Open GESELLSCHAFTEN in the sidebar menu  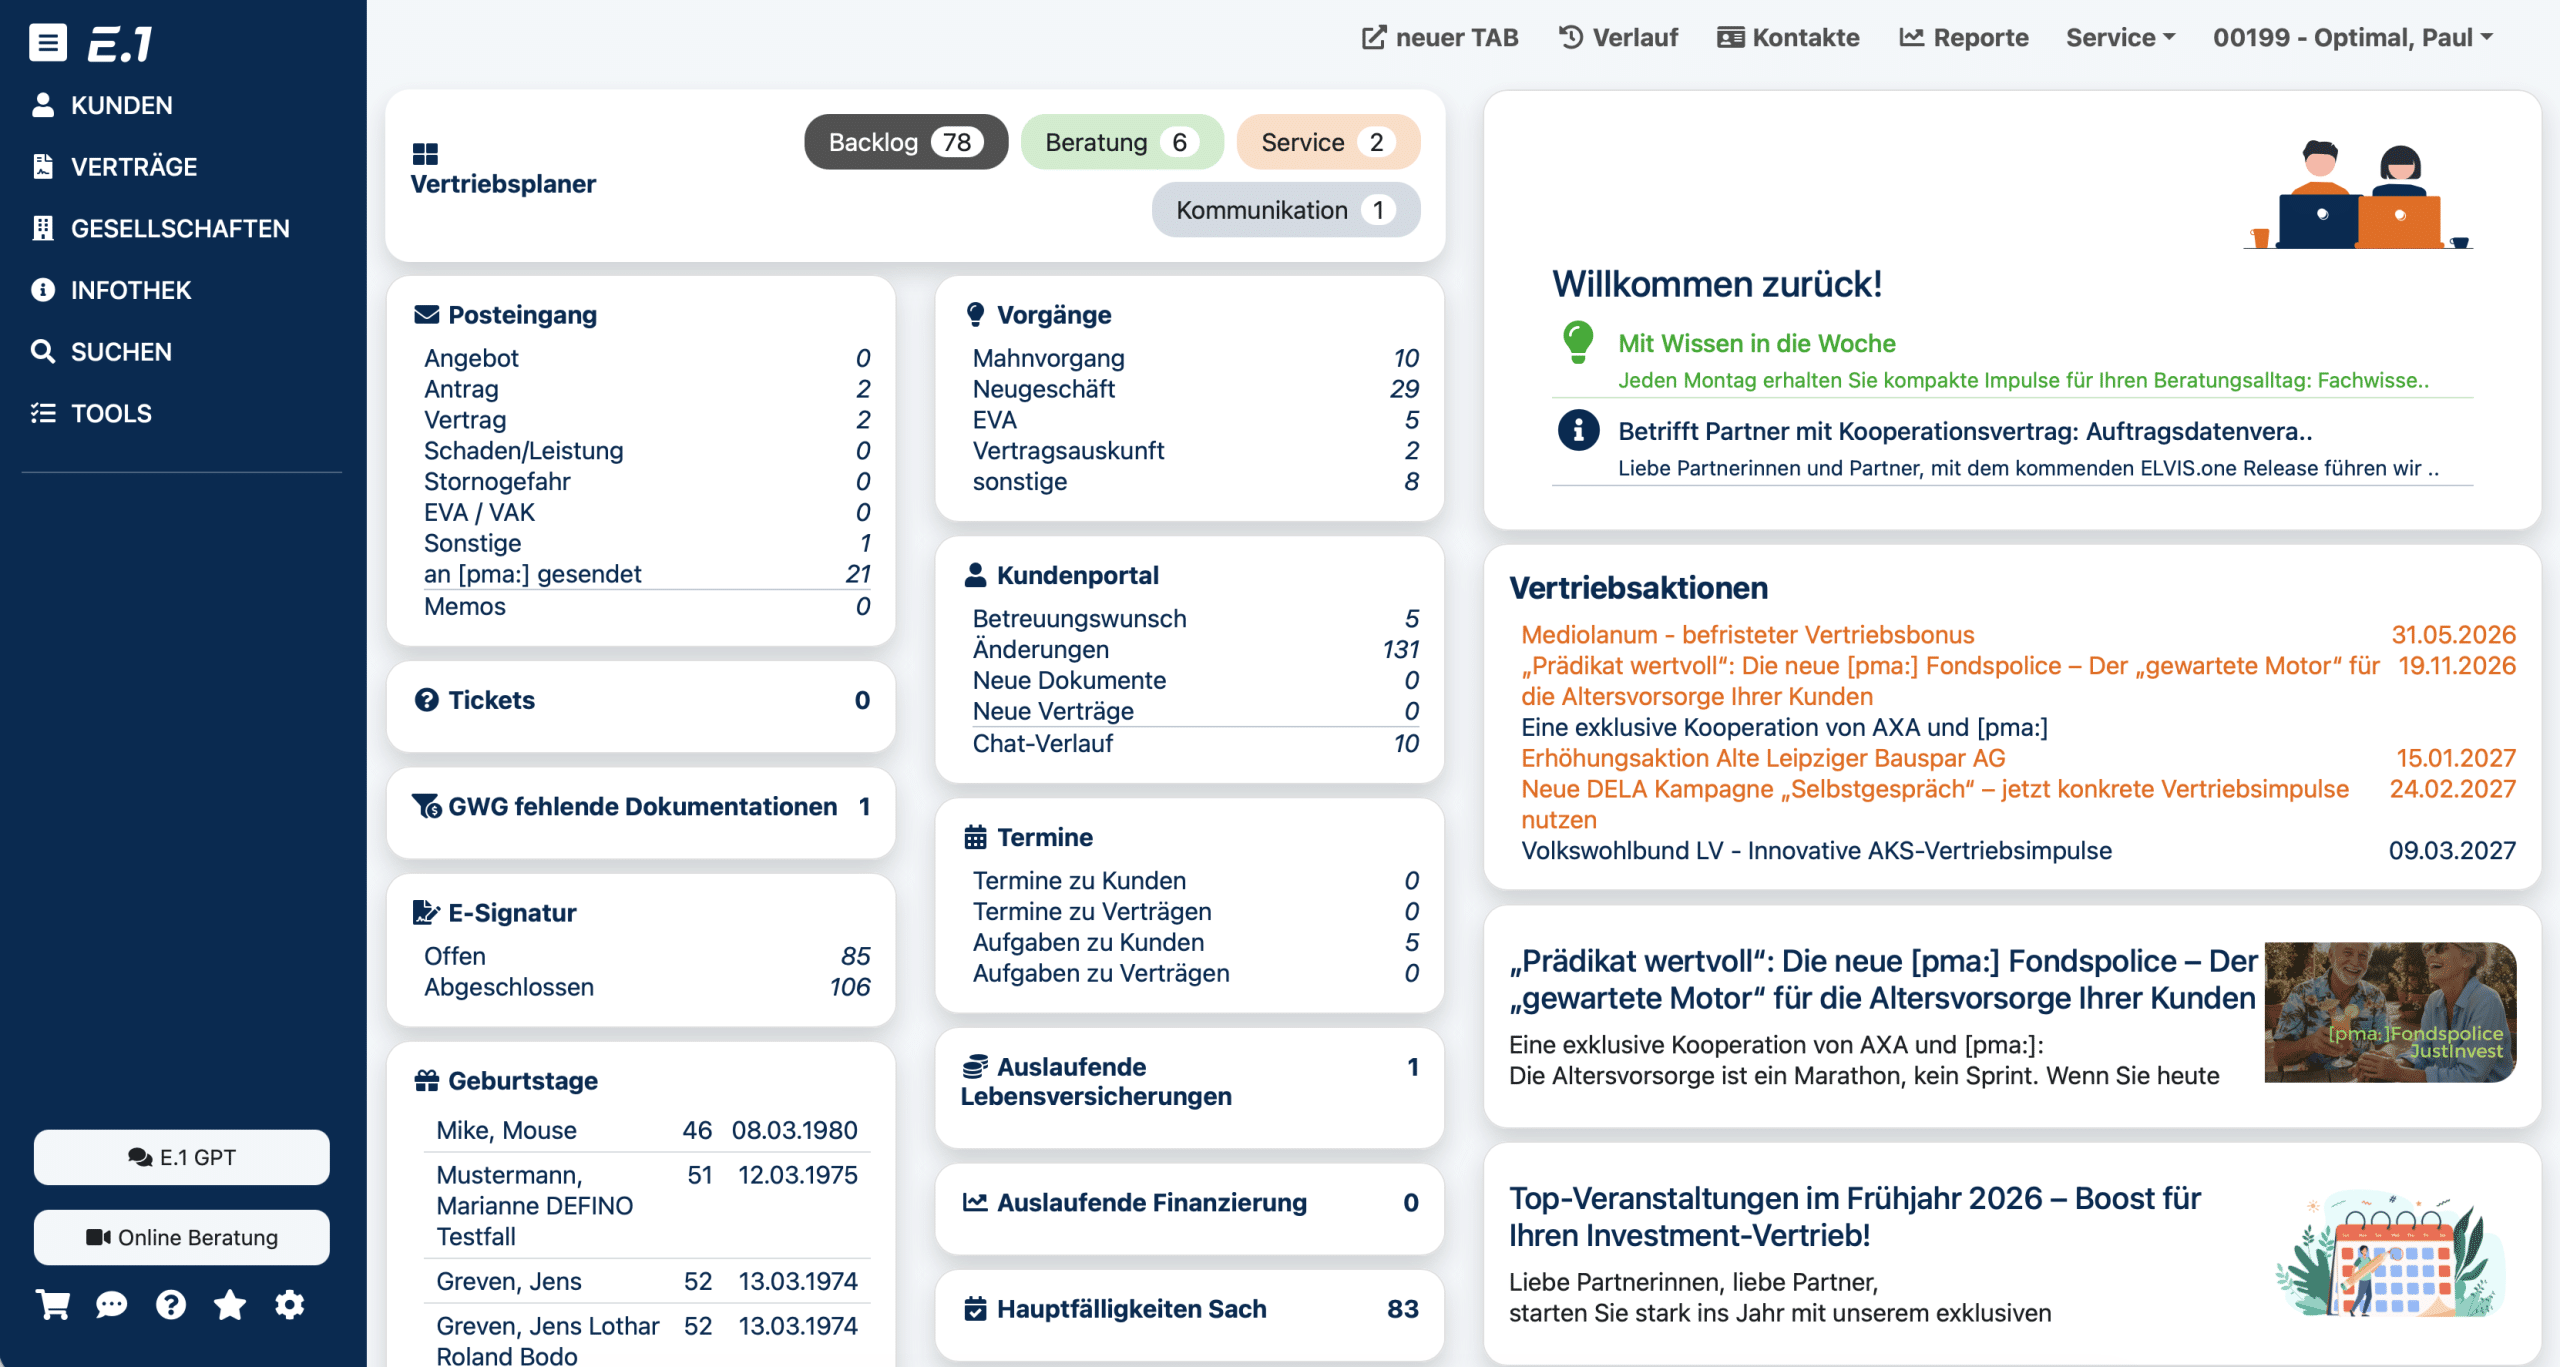(x=179, y=228)
